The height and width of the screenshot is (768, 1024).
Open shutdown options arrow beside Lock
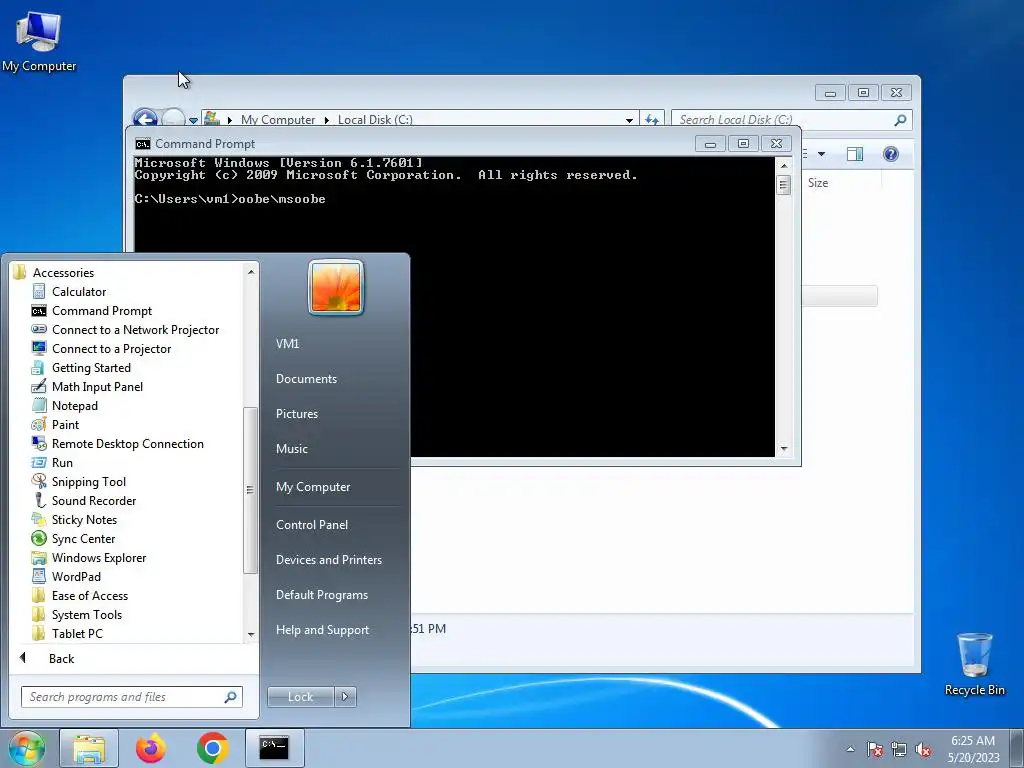(345, 697)
